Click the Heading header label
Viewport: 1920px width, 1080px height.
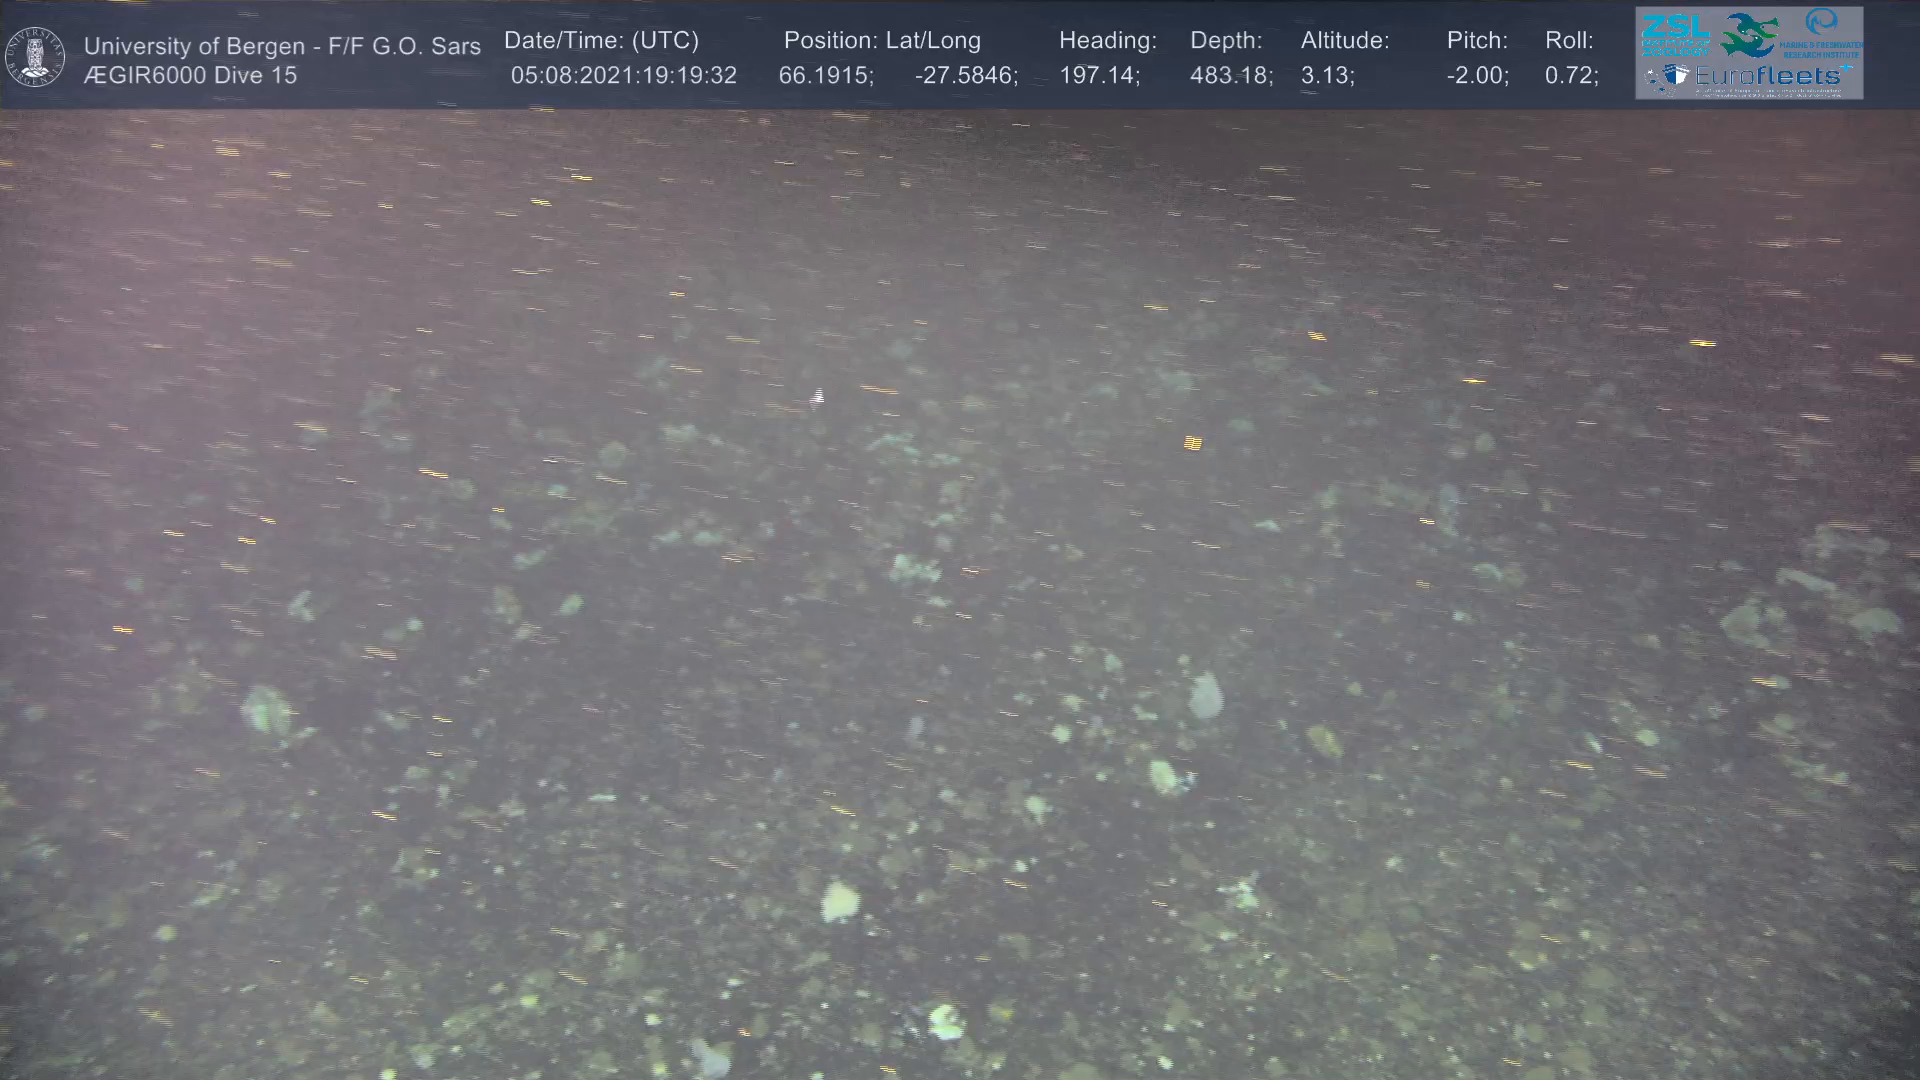1107,41
